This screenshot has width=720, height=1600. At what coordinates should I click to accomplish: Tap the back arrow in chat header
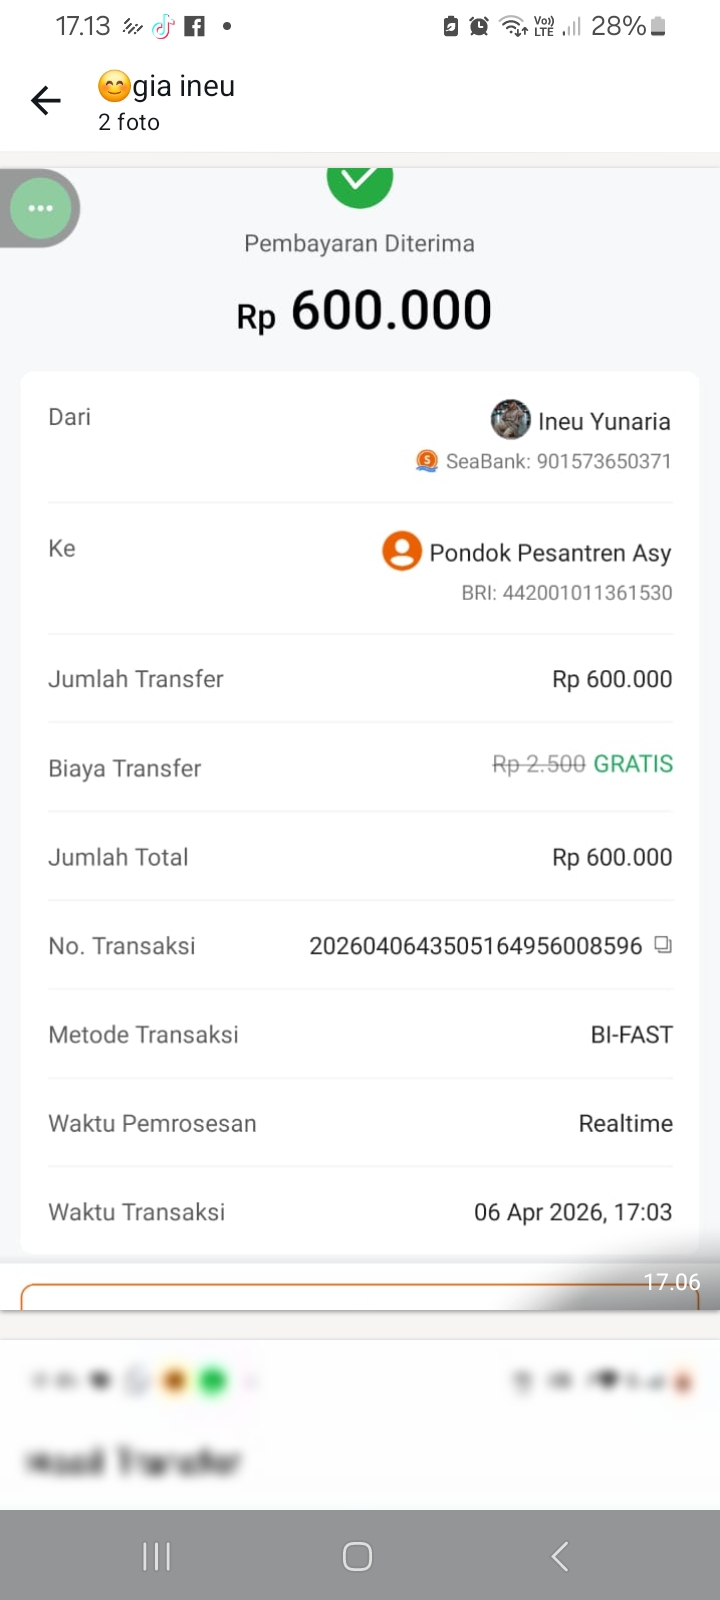pos(46,100)
